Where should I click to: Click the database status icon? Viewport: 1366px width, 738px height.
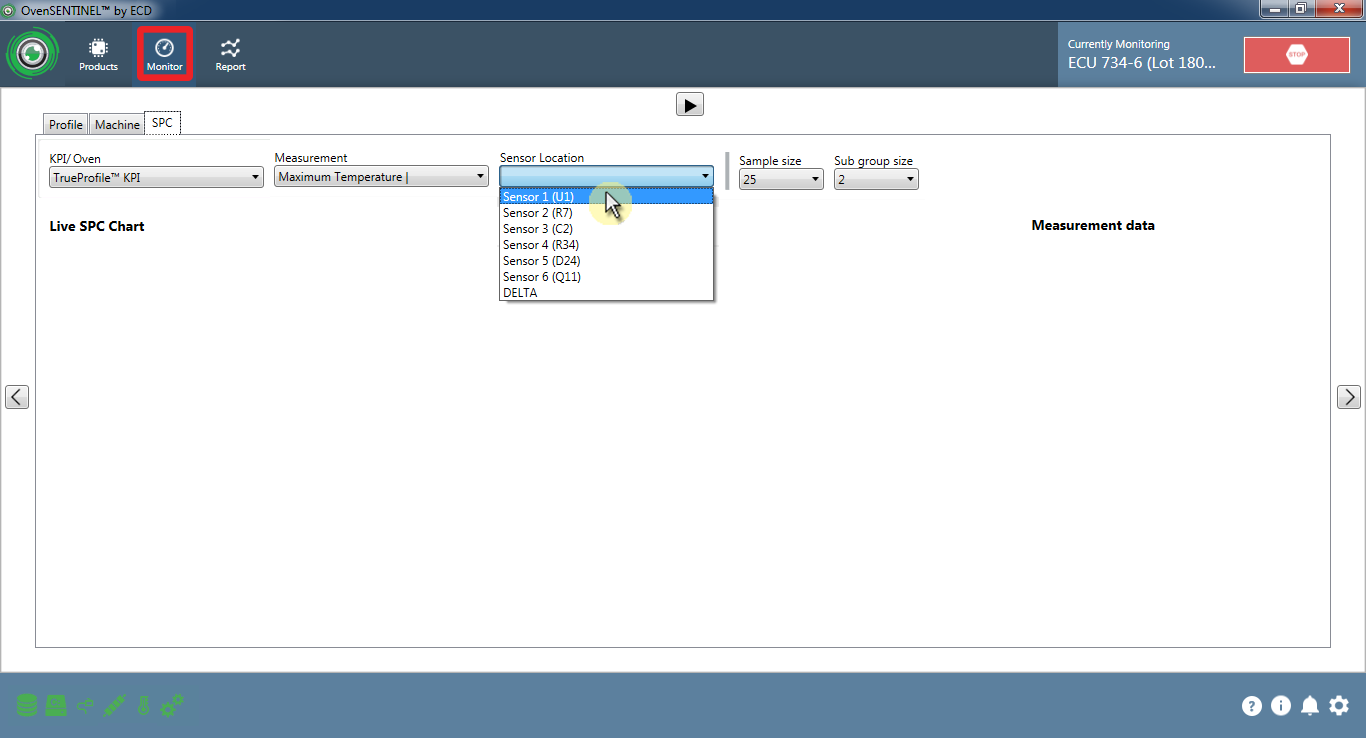click(x=27, y=706)
